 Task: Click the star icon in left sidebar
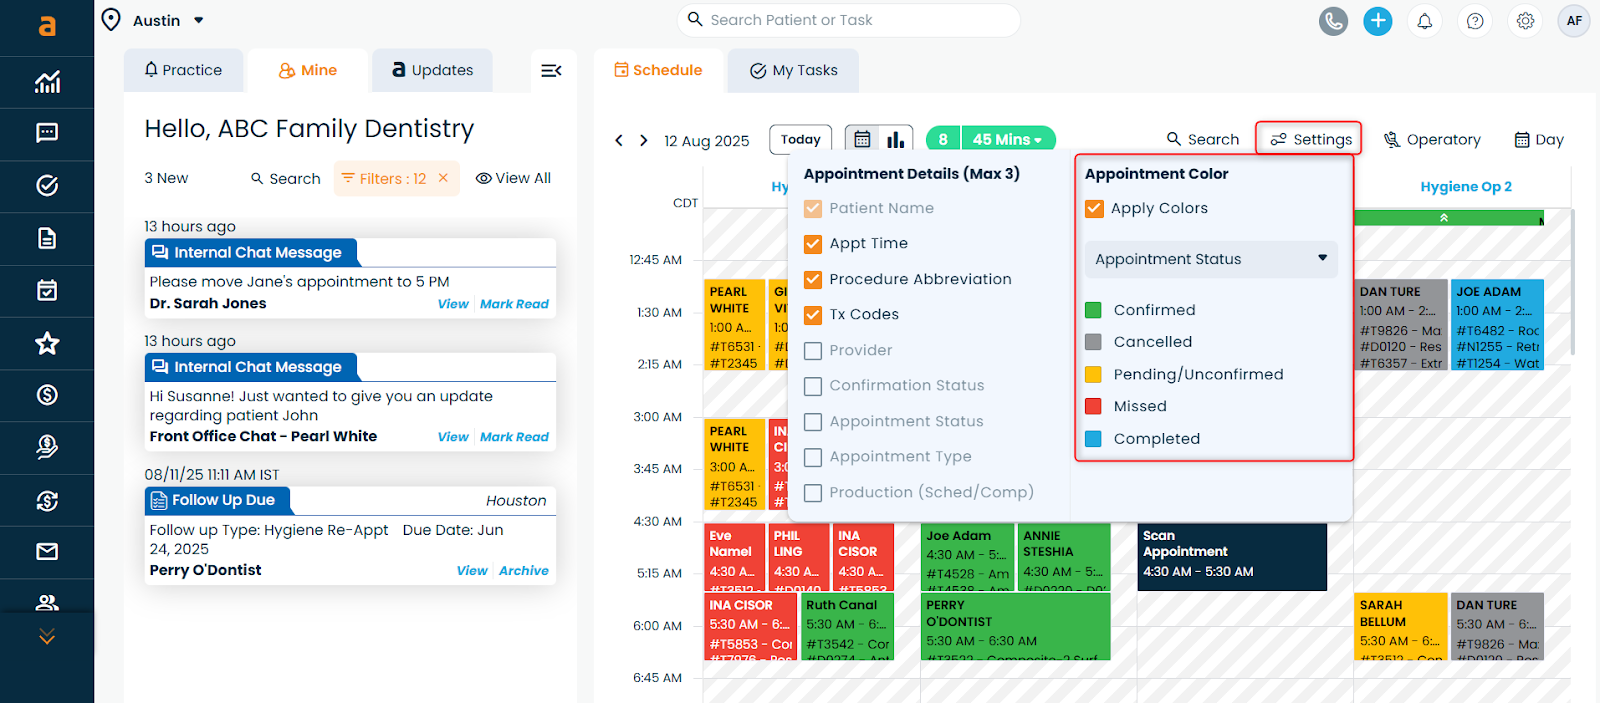pyautogui.click(x=47, y=344)
